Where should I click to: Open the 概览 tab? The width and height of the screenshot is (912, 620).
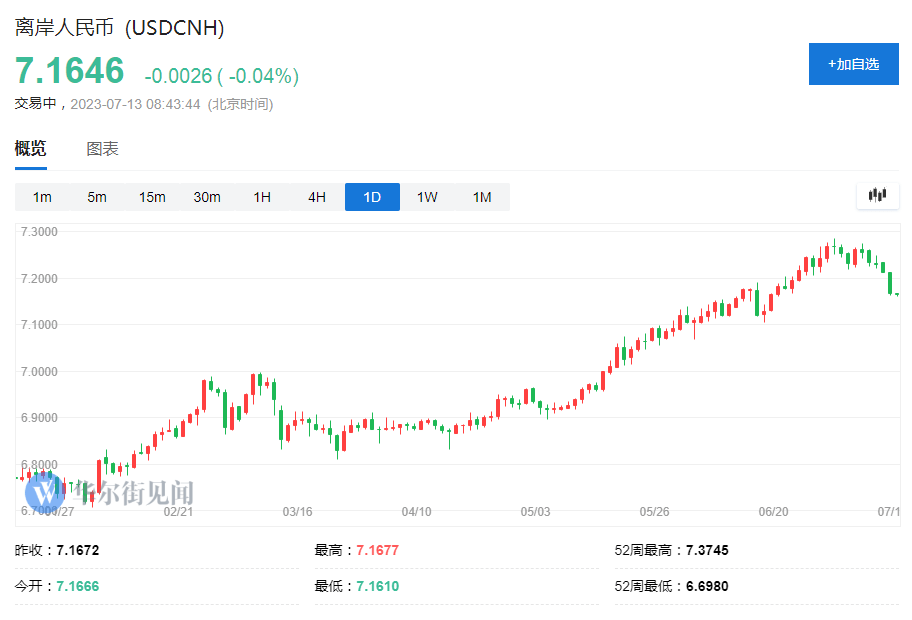30,149
